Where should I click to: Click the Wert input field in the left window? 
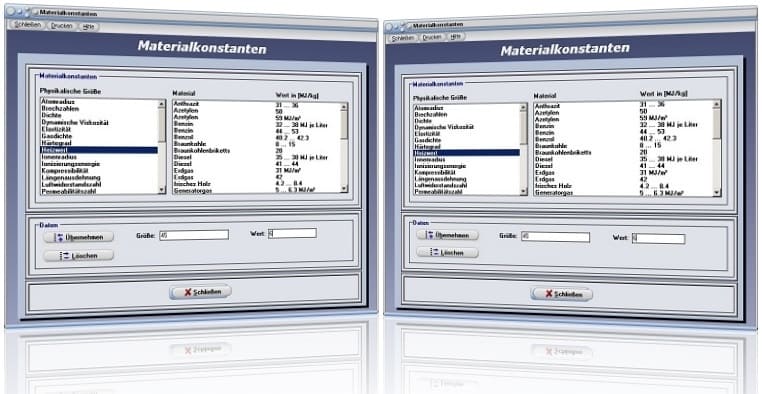point(292,233)
